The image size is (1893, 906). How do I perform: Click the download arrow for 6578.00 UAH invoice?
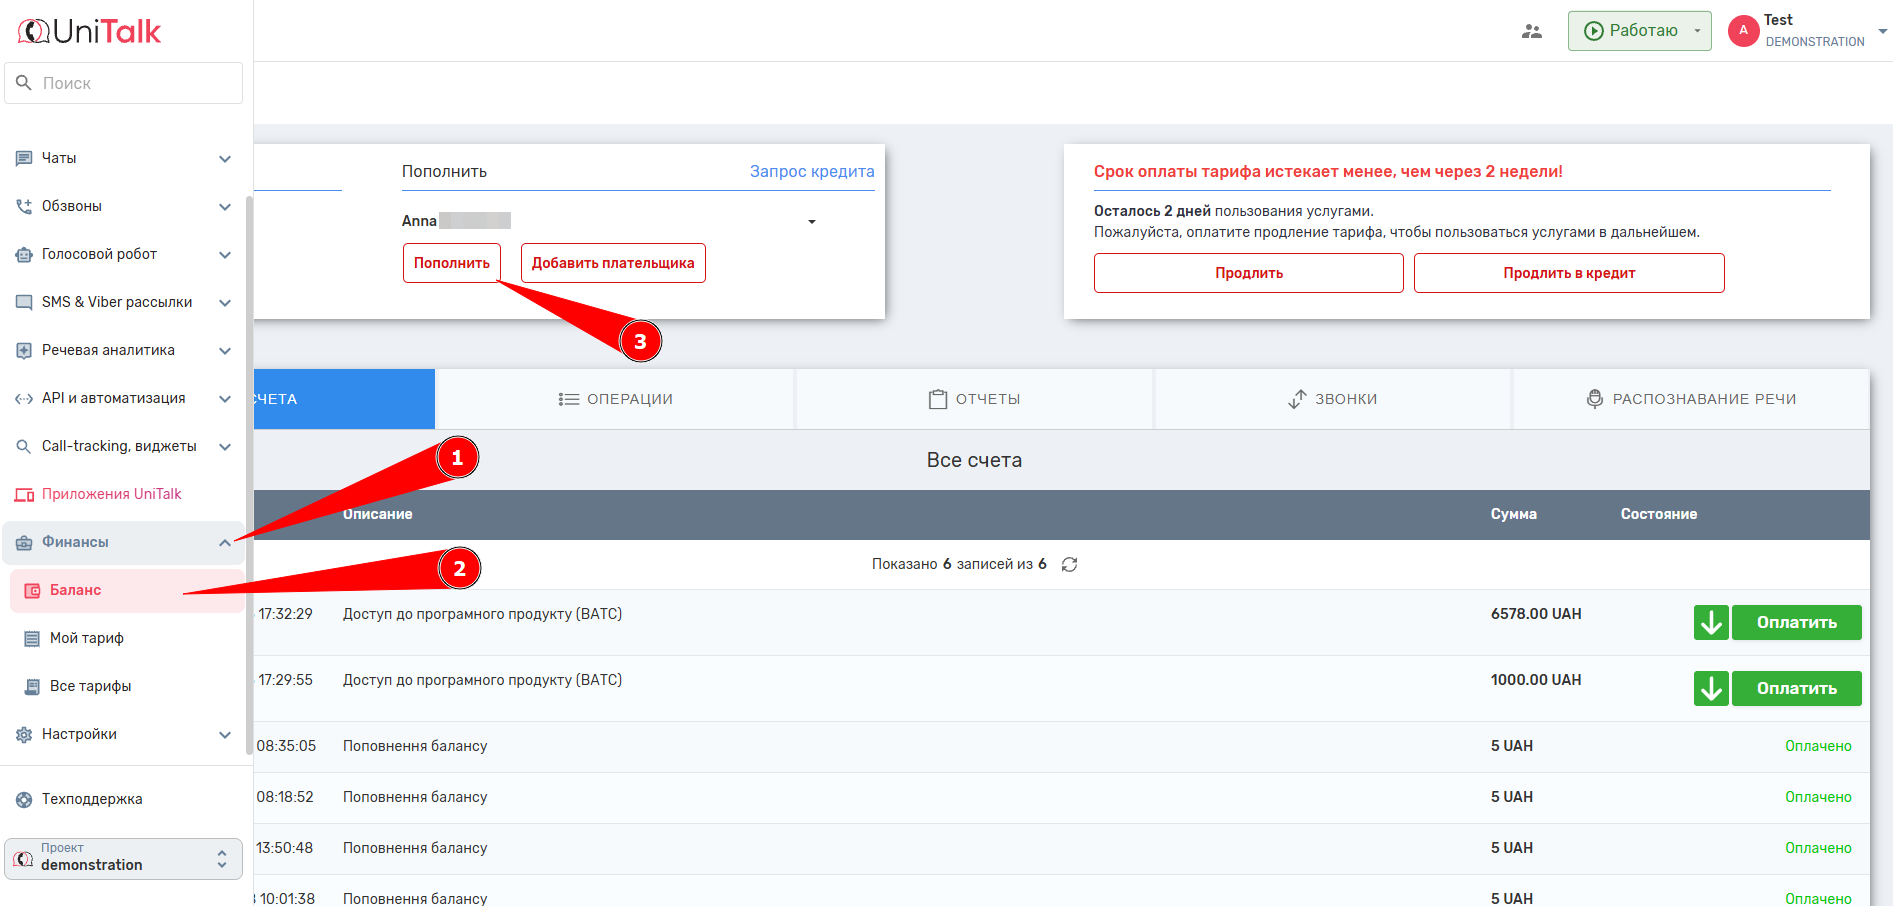click(x=1711, y=622)
